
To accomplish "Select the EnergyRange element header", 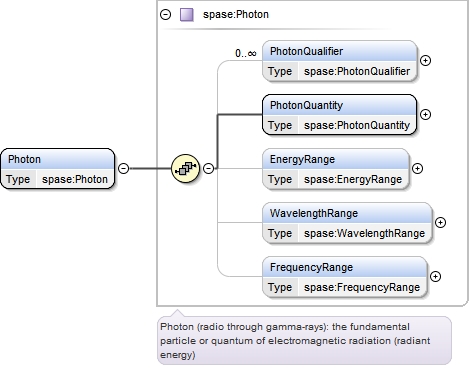I will [x=336, y=159].
